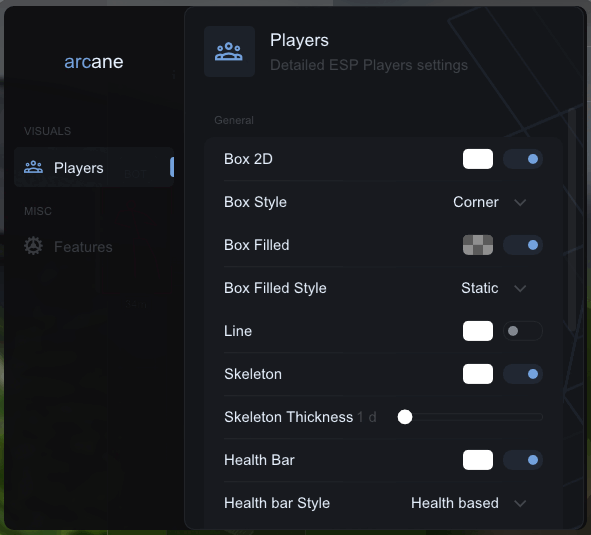Click the Skeleton Thickness slider handle
This screenshot has height=535, width=591.
click(405, 417)
